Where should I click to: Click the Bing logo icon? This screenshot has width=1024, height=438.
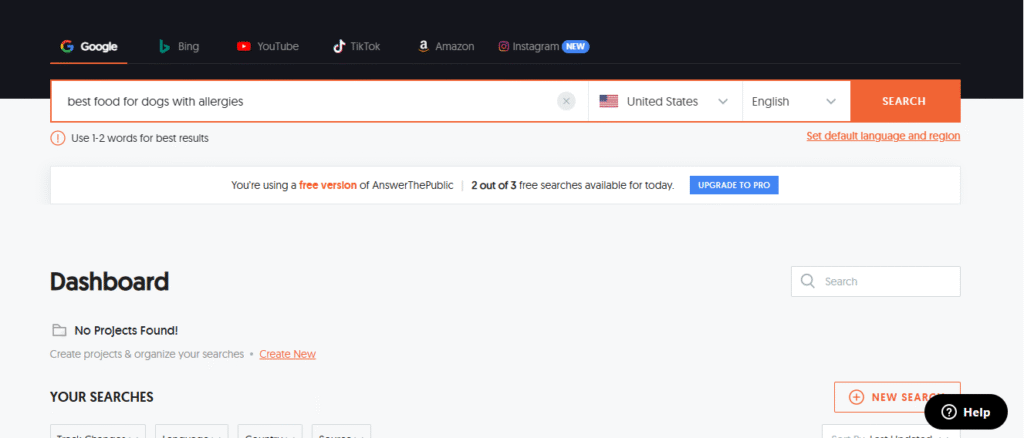[x=165, y=46]
